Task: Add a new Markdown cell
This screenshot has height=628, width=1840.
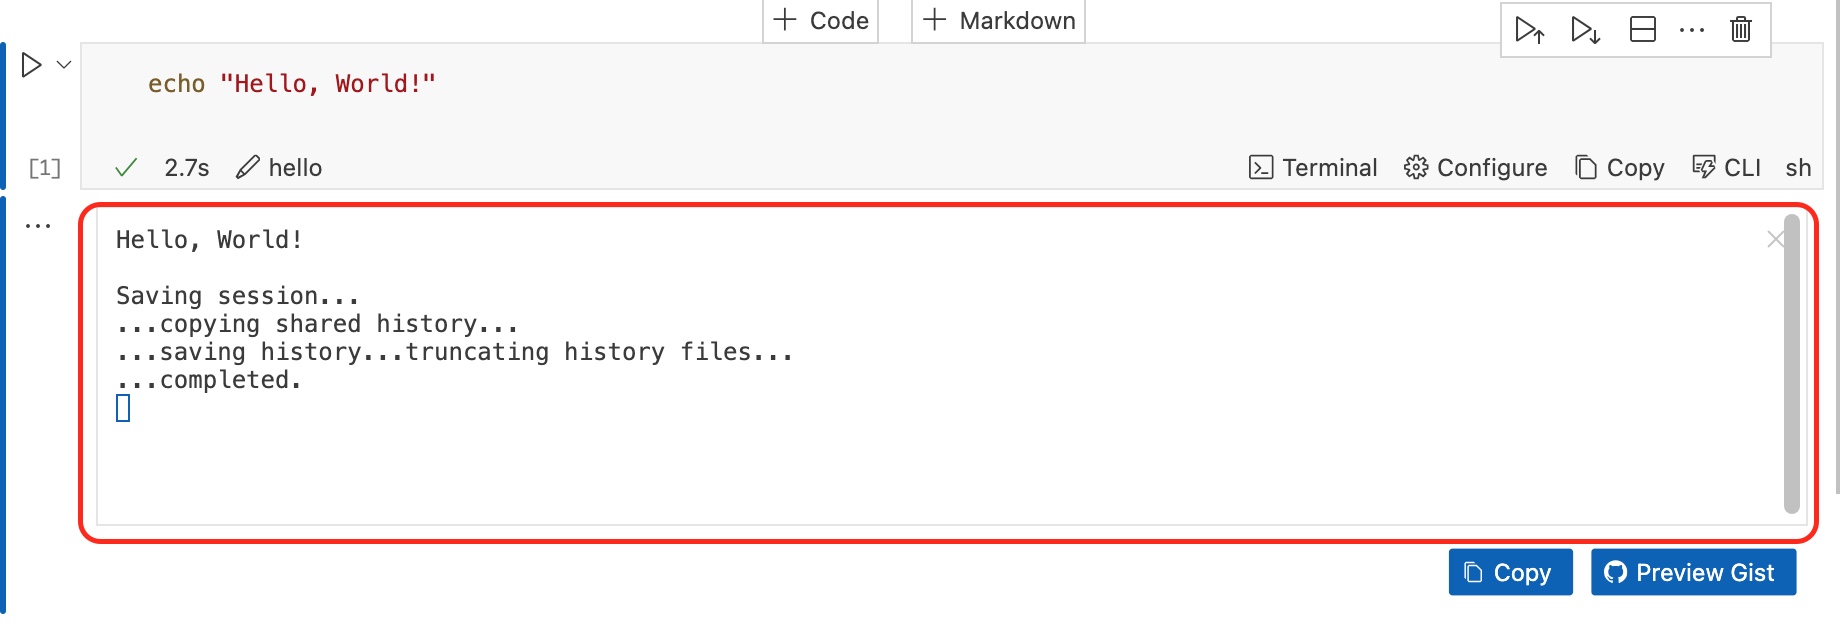Action: [998, 21]
